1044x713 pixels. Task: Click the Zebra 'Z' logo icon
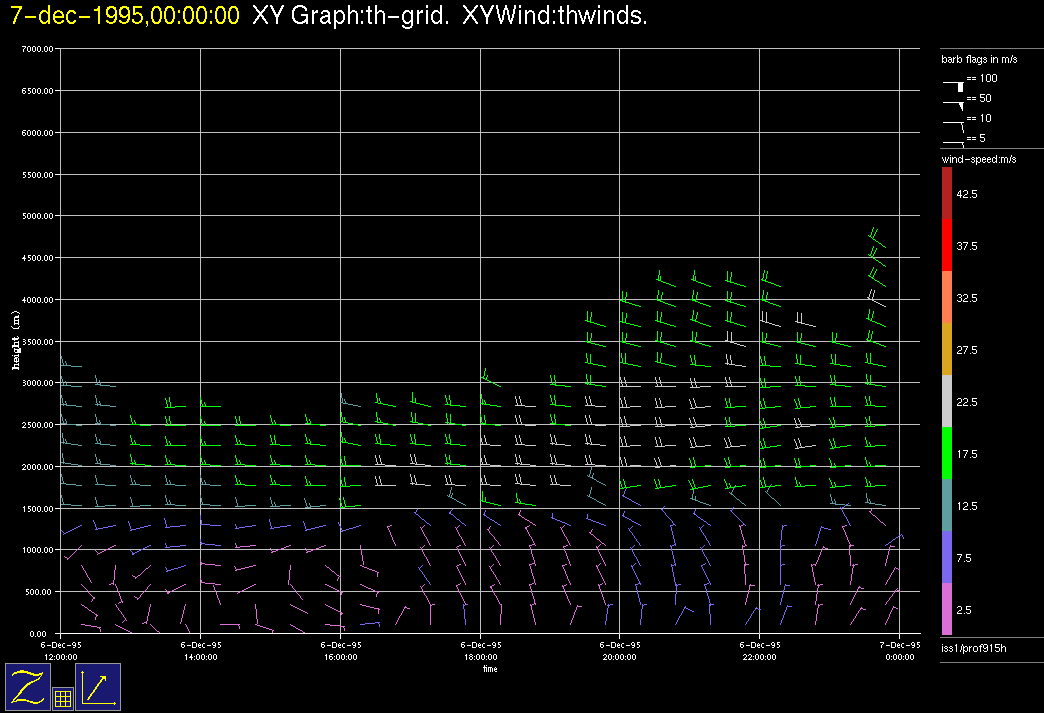tap(28, 687)
